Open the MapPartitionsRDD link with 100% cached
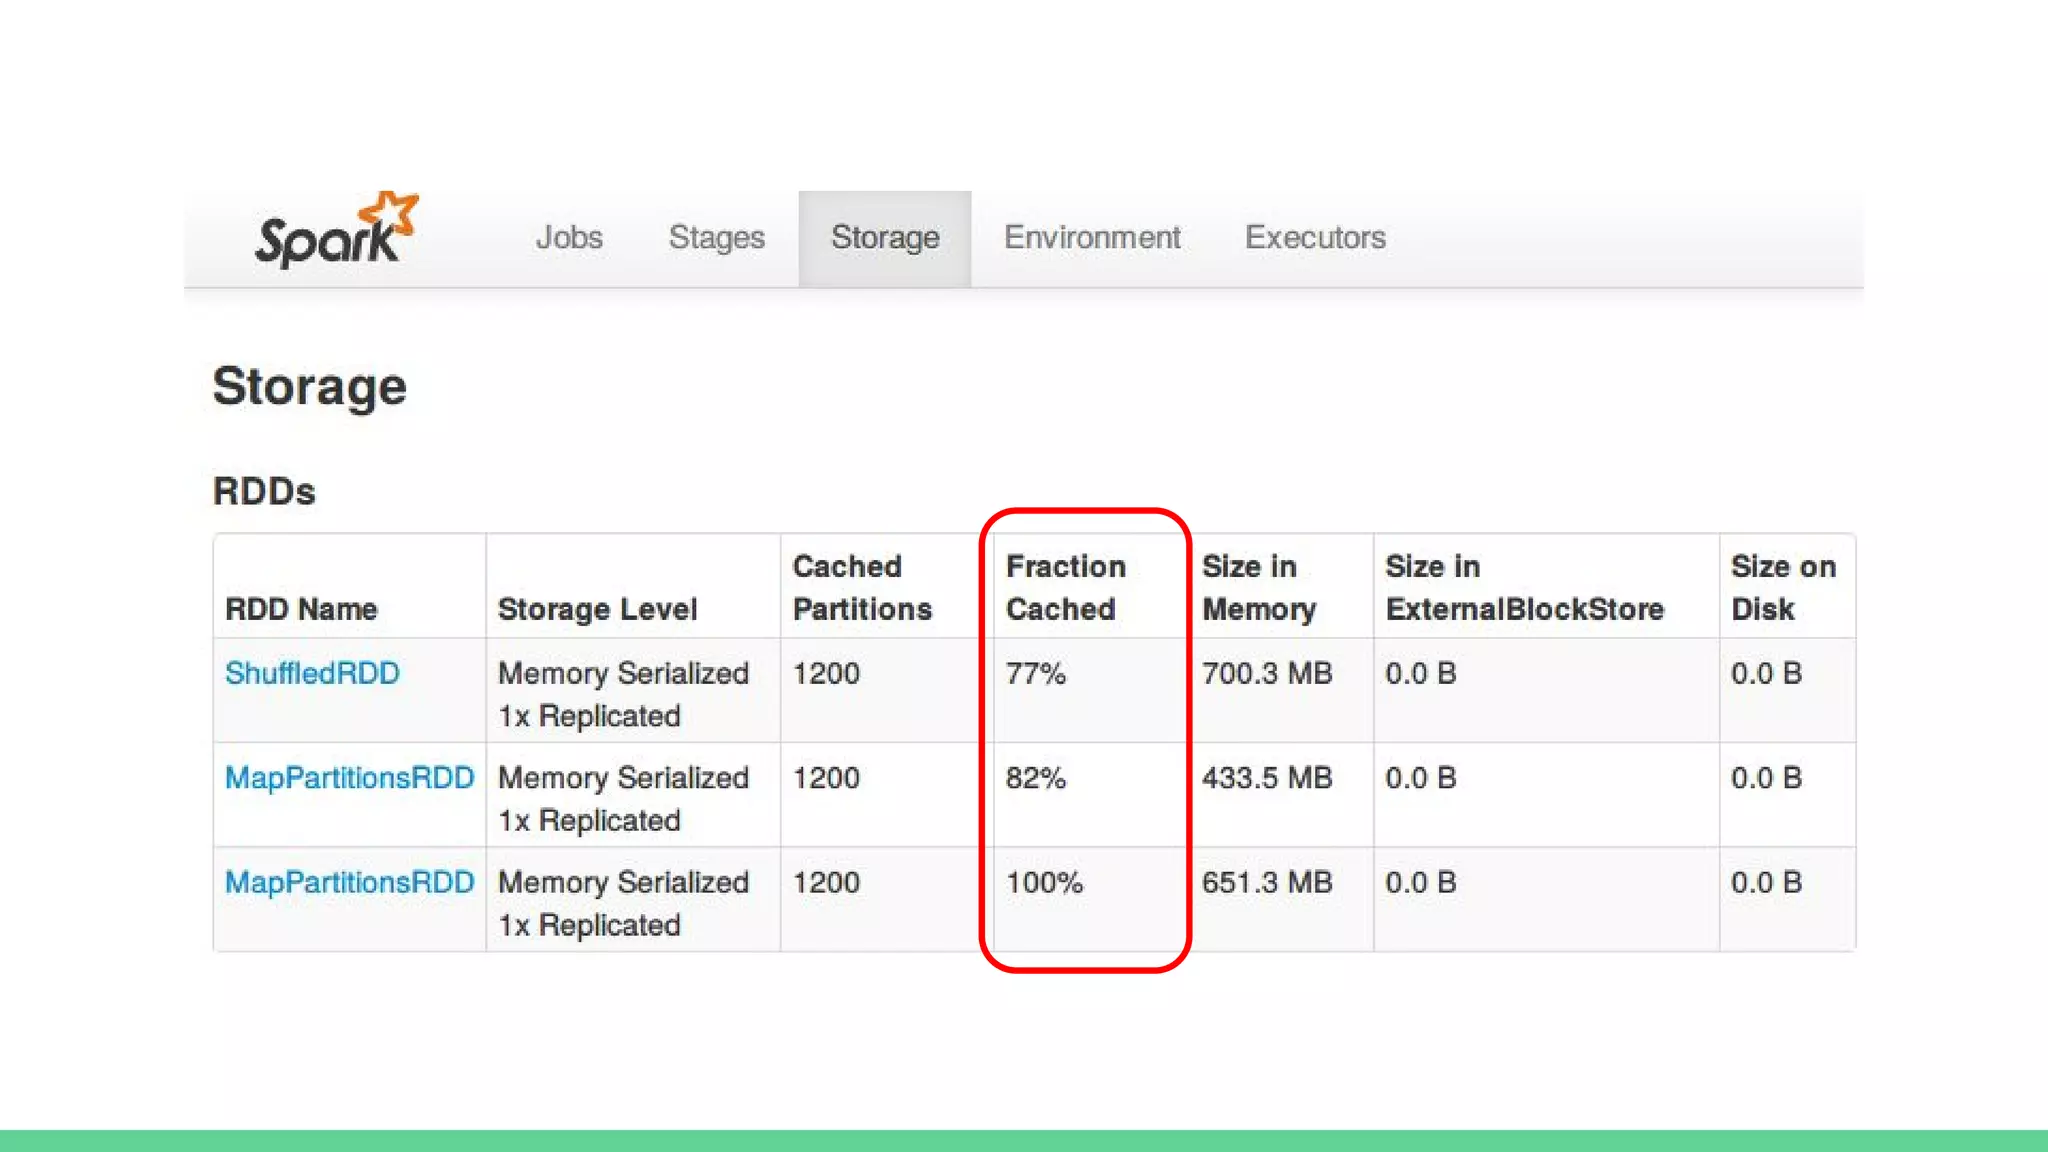The width and height of the screenshot is (2048, 1152). tap(349, 883)
